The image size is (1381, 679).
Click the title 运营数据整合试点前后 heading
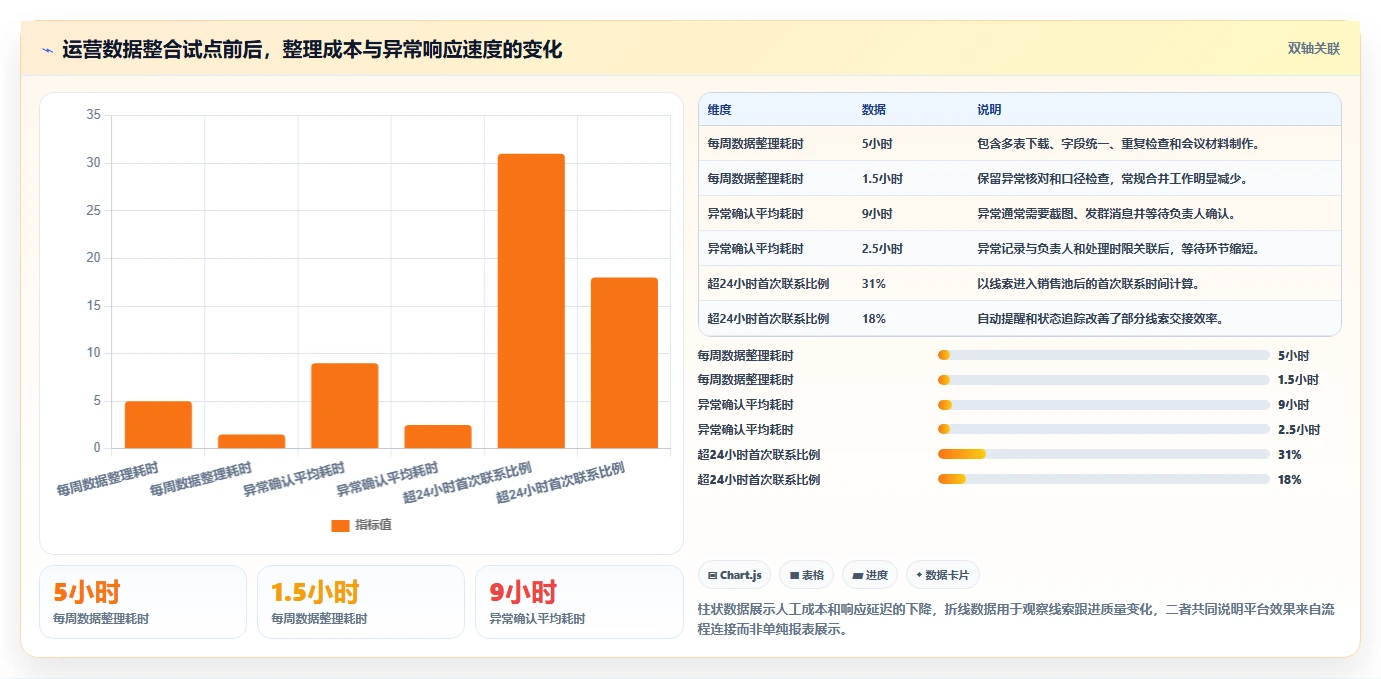pos(312,49)
